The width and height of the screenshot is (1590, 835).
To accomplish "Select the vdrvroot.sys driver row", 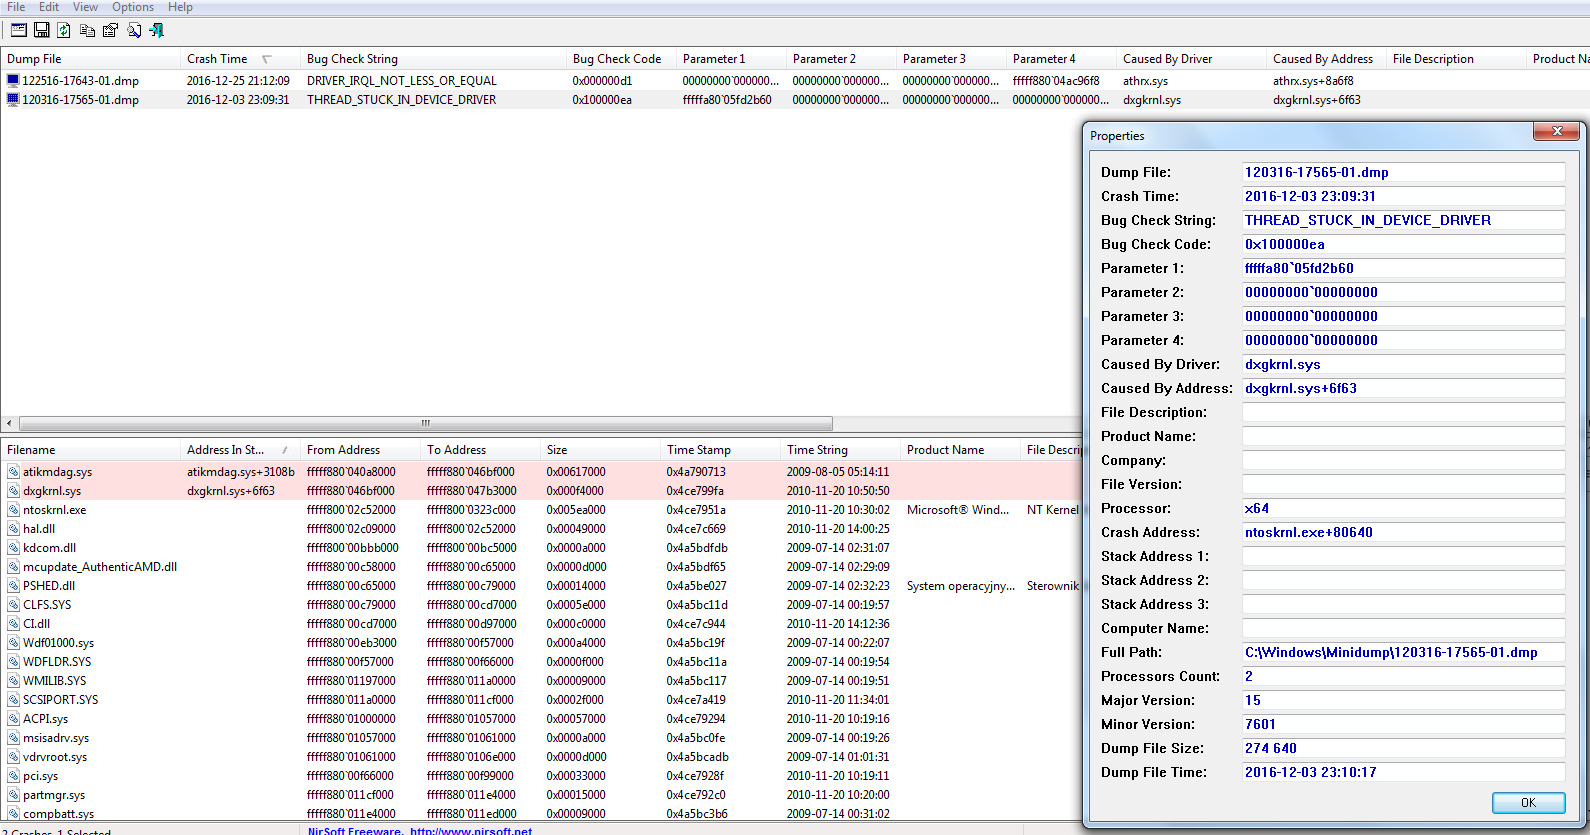I will coord(540,756).
